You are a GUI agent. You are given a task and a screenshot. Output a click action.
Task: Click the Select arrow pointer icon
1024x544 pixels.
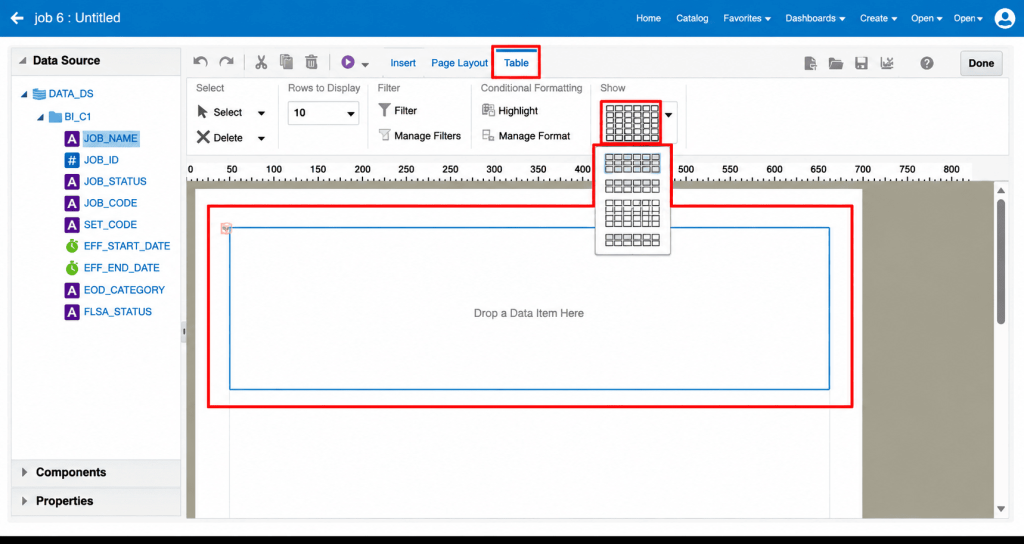click(203, 112)
